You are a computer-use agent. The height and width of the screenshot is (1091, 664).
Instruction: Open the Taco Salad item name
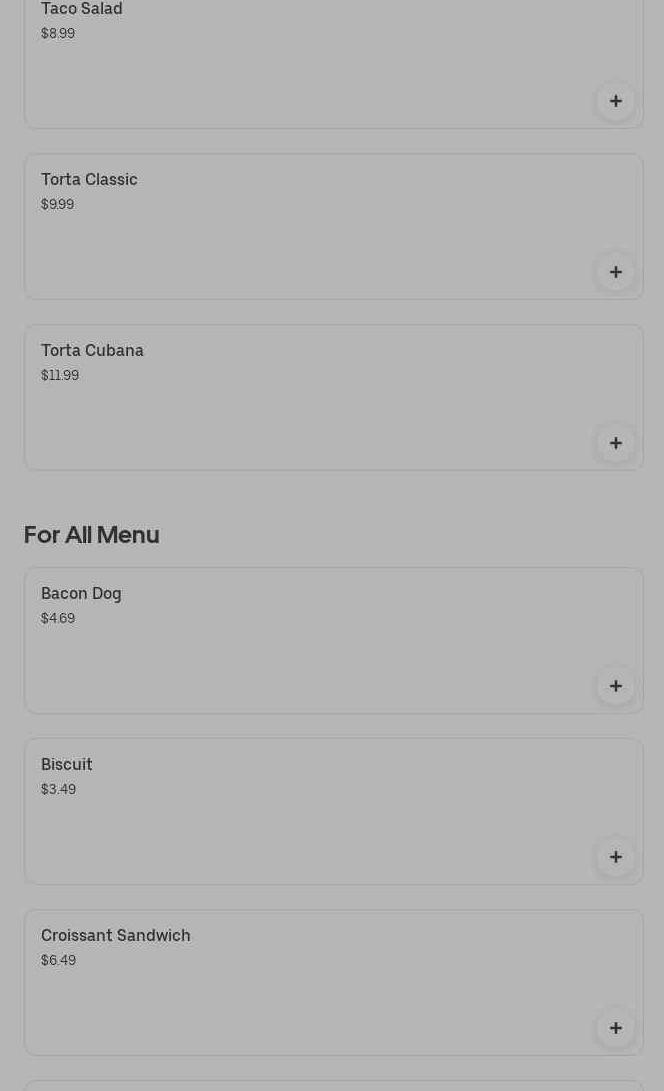coord(82,9)
